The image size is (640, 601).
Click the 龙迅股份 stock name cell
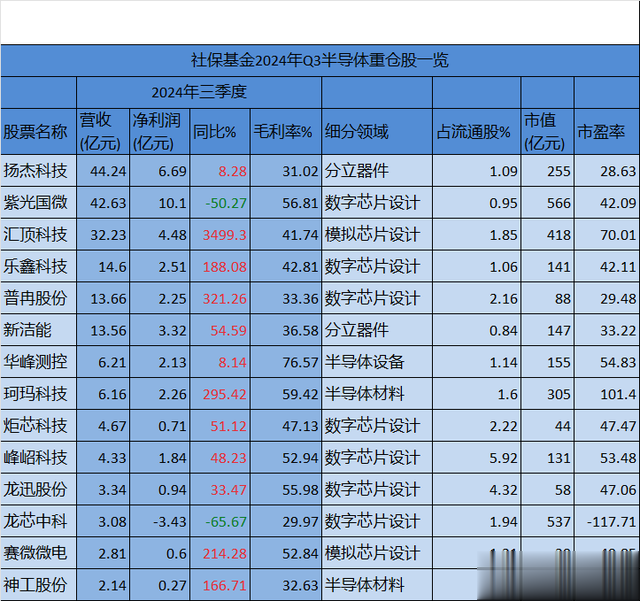click(36, 490)
